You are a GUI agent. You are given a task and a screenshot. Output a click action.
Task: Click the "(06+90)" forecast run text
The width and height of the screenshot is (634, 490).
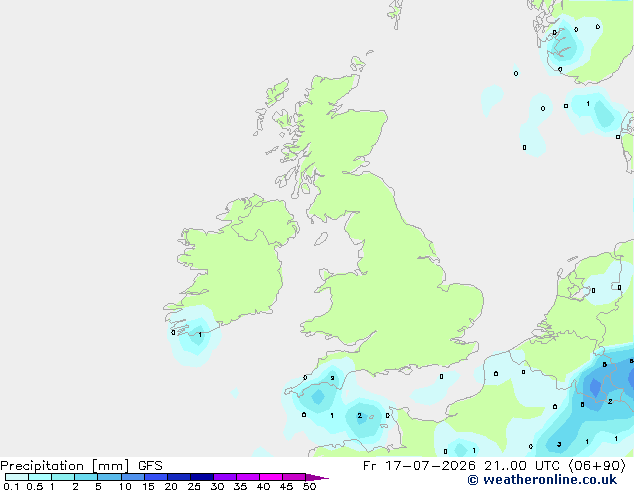tap(597, 466)
